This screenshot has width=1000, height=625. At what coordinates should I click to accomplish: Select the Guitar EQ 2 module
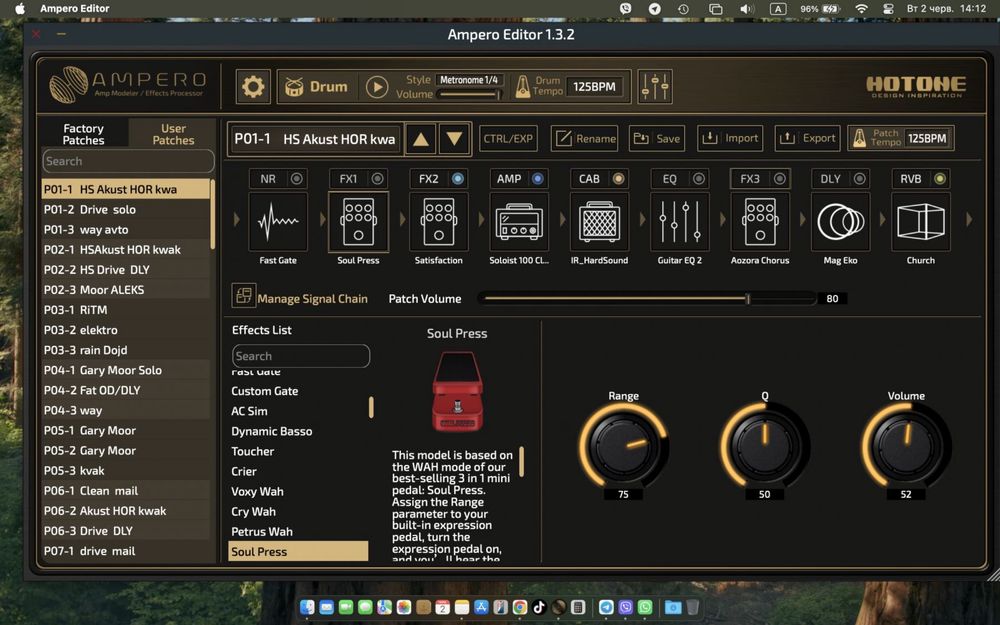pos(680,222)
